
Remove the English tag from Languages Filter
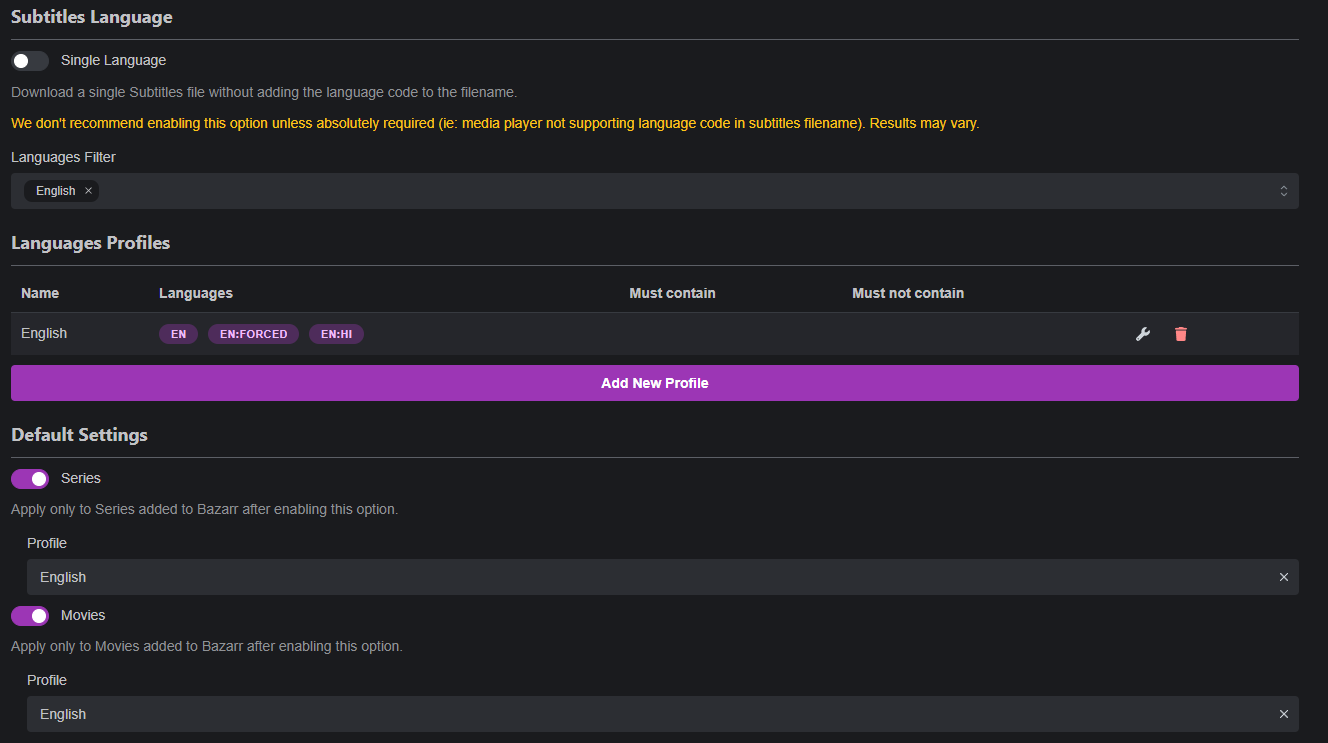(87, 190)
